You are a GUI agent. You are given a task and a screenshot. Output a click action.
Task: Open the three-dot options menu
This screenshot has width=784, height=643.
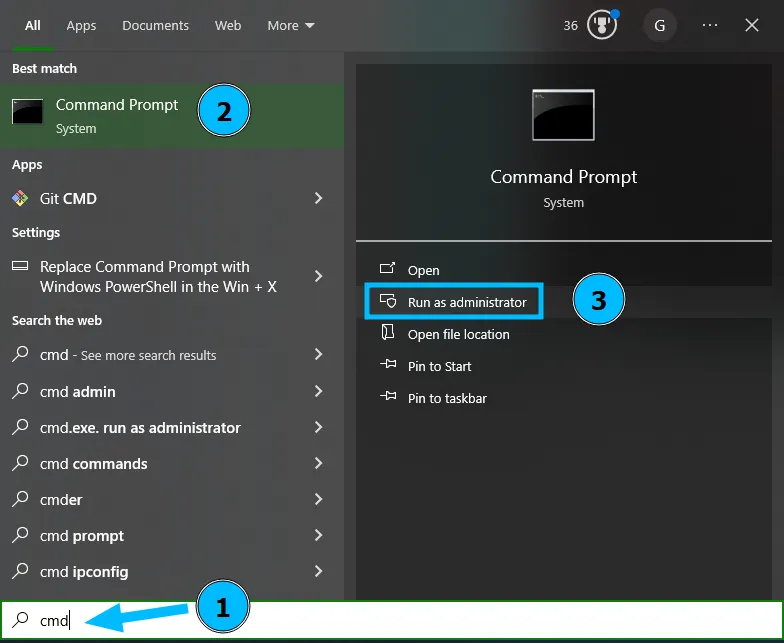[710, 25]
